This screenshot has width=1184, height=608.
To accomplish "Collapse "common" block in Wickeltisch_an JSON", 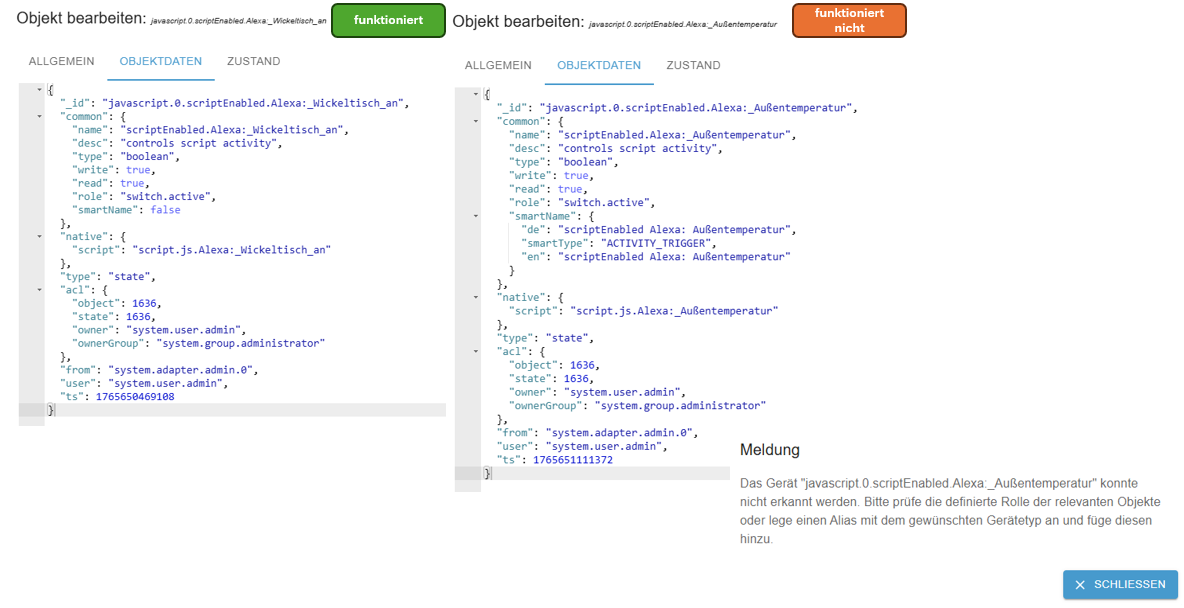I will pos(39,116).
